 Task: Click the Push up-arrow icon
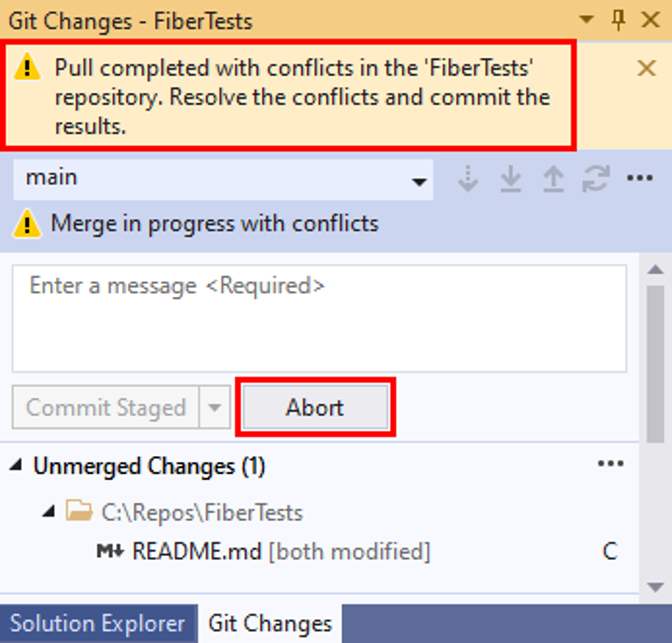553,178
